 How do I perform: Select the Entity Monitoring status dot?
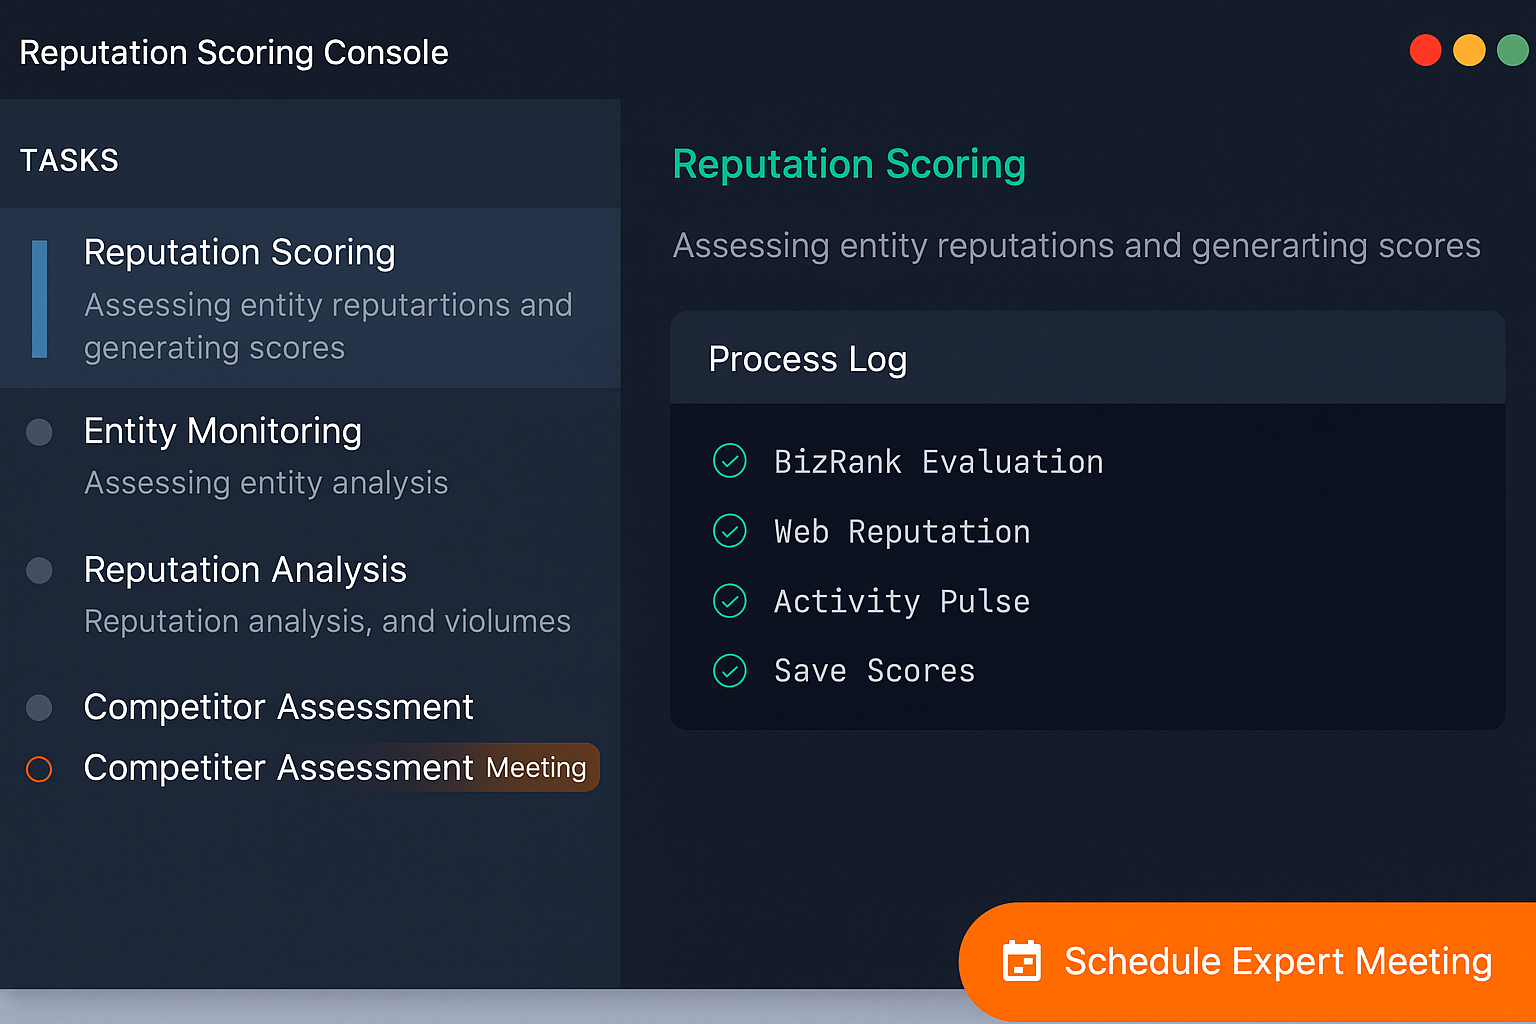[x=39, y=432]
